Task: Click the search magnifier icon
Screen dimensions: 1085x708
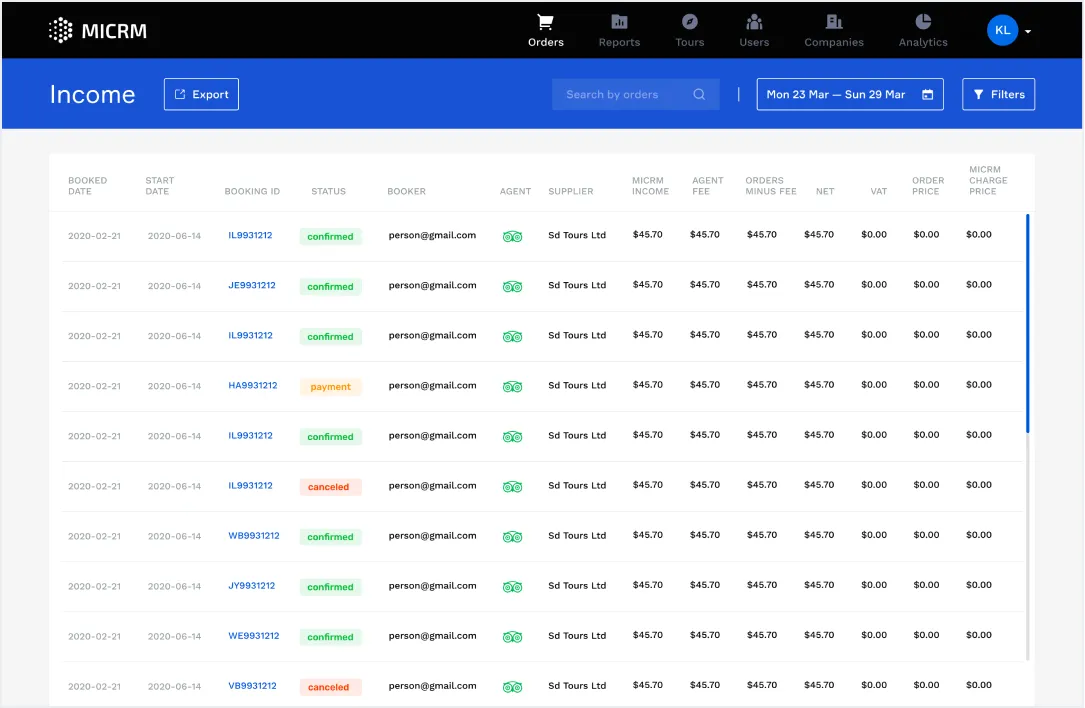Action: click(x=700, y=94)
